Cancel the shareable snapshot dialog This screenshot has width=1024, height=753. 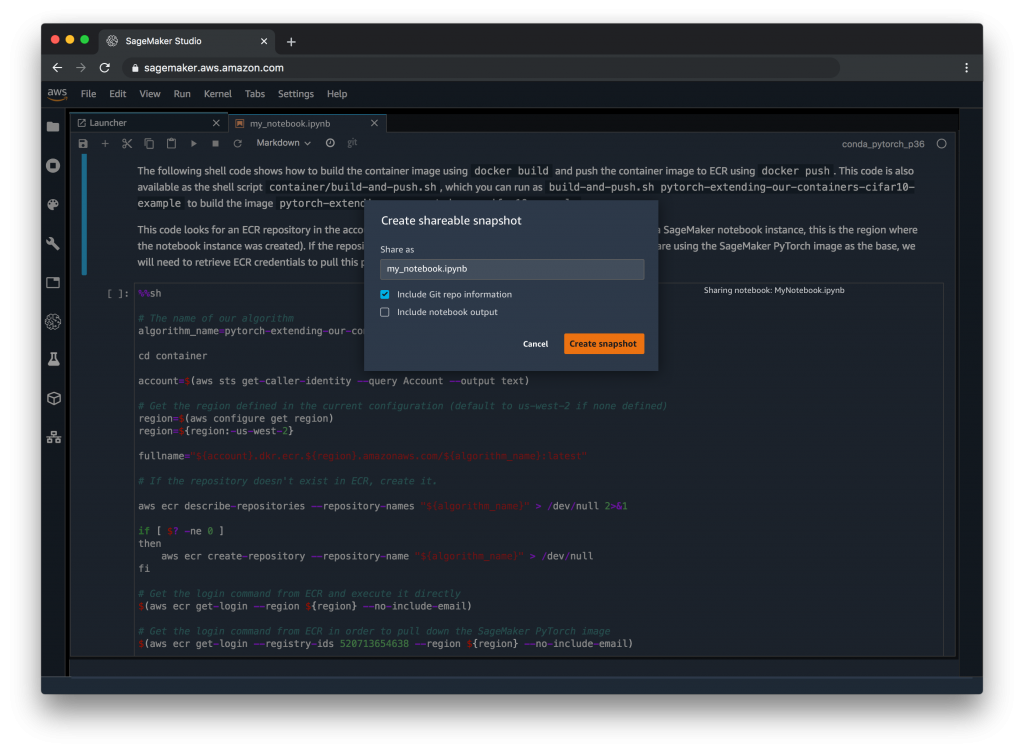pos(535,344)
